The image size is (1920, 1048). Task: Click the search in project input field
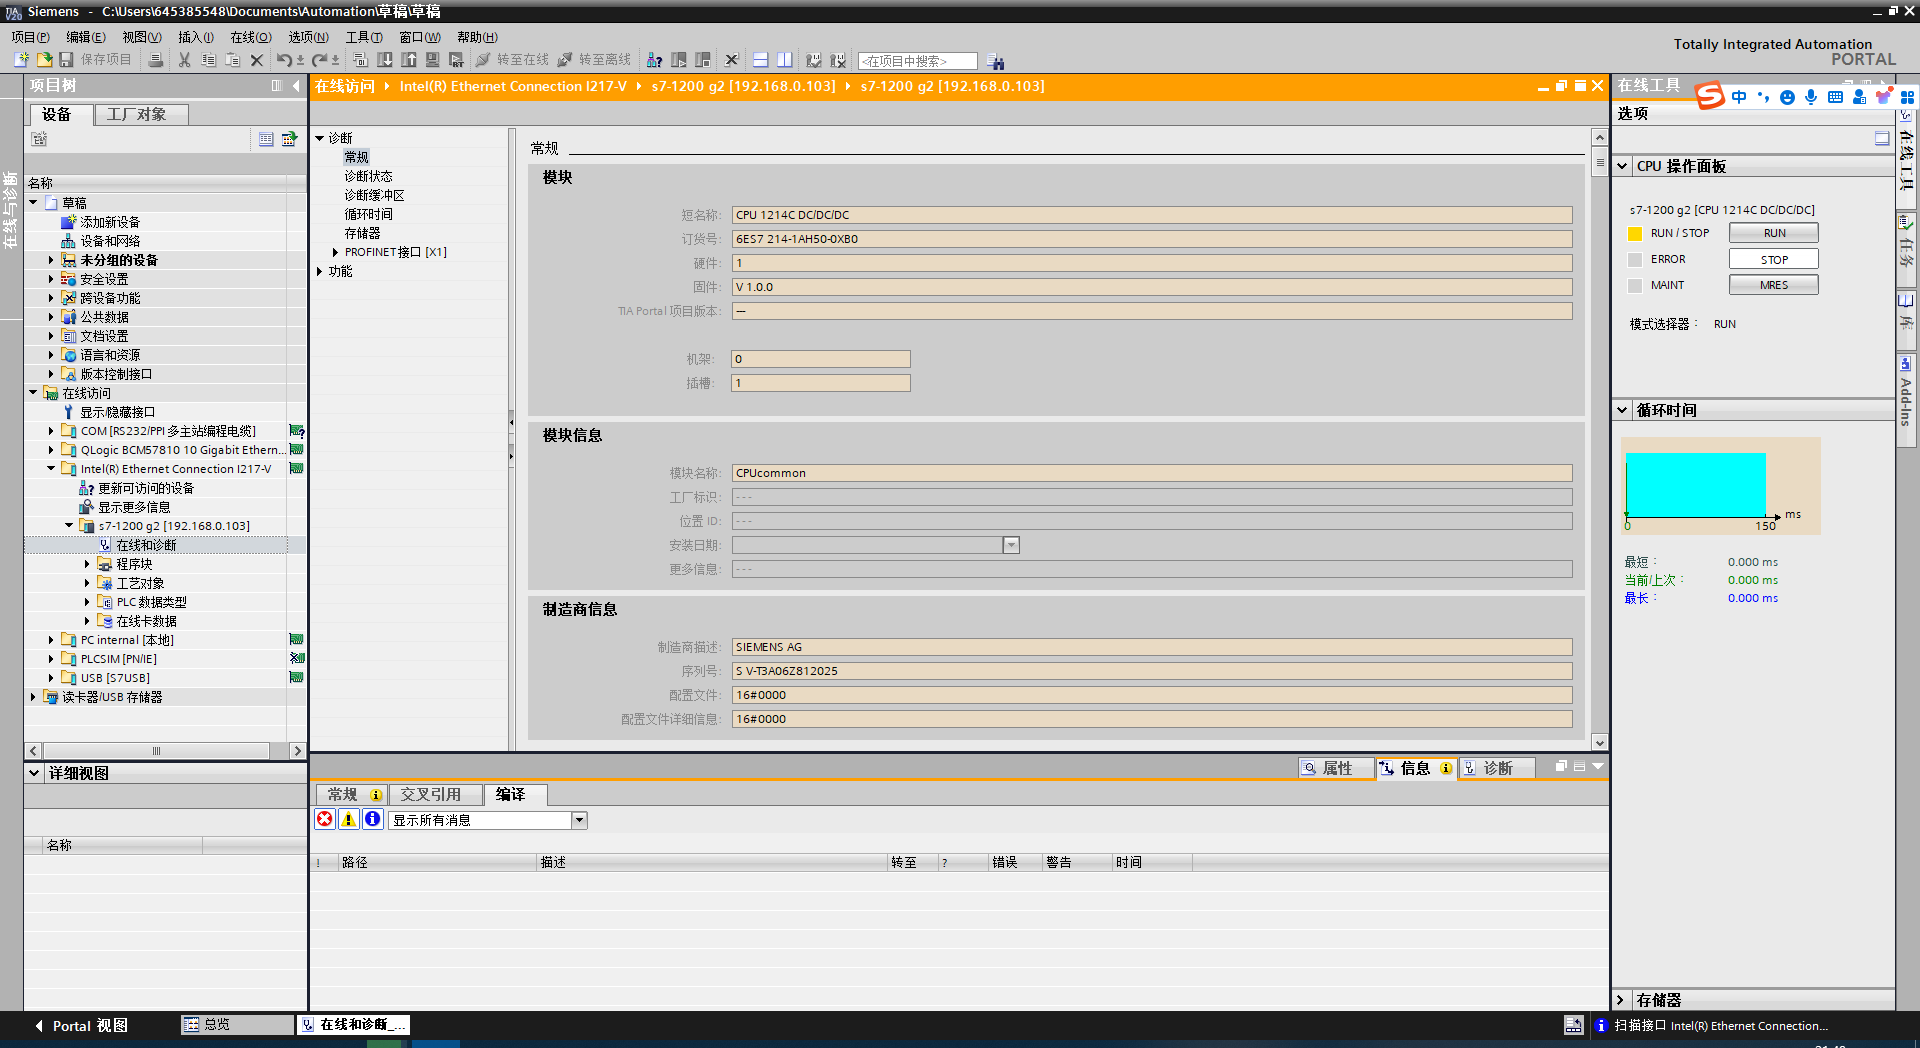(x=917, y=61)
